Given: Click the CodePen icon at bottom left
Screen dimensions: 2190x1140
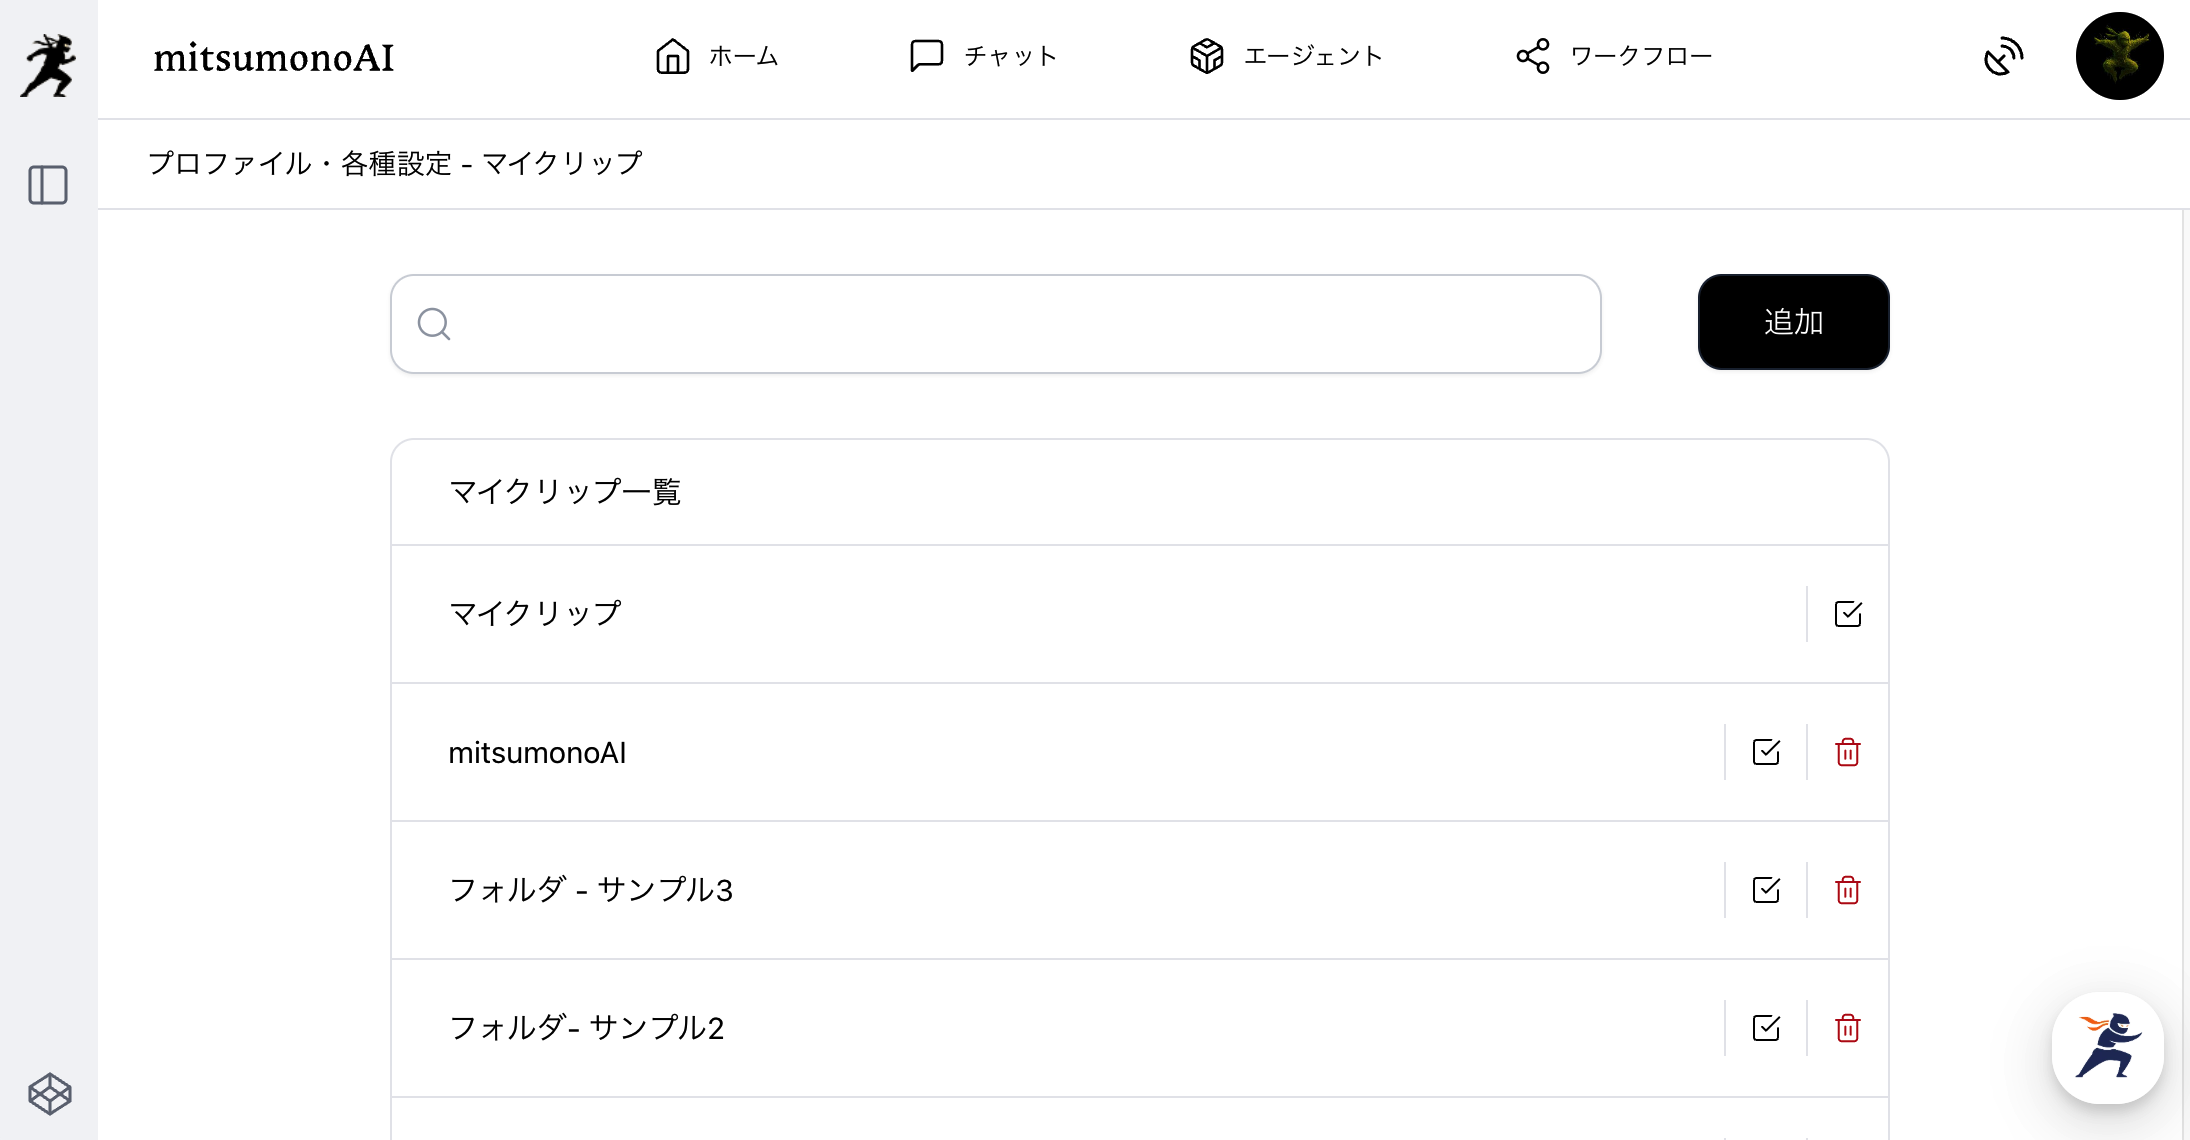Looking at the screenshot, I should 49,1094.
